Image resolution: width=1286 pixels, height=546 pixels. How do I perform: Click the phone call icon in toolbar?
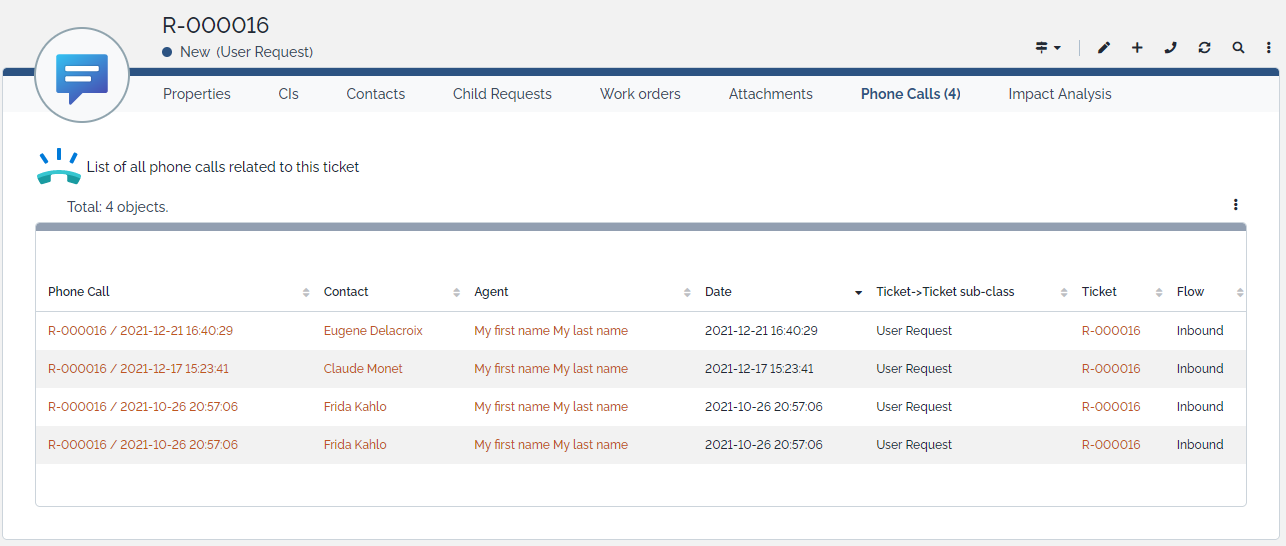(x=1171, y=48)
